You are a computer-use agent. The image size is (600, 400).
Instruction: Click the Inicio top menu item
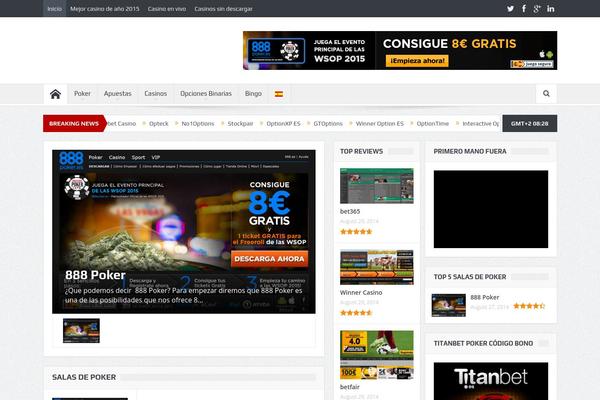tap(54, 8)
